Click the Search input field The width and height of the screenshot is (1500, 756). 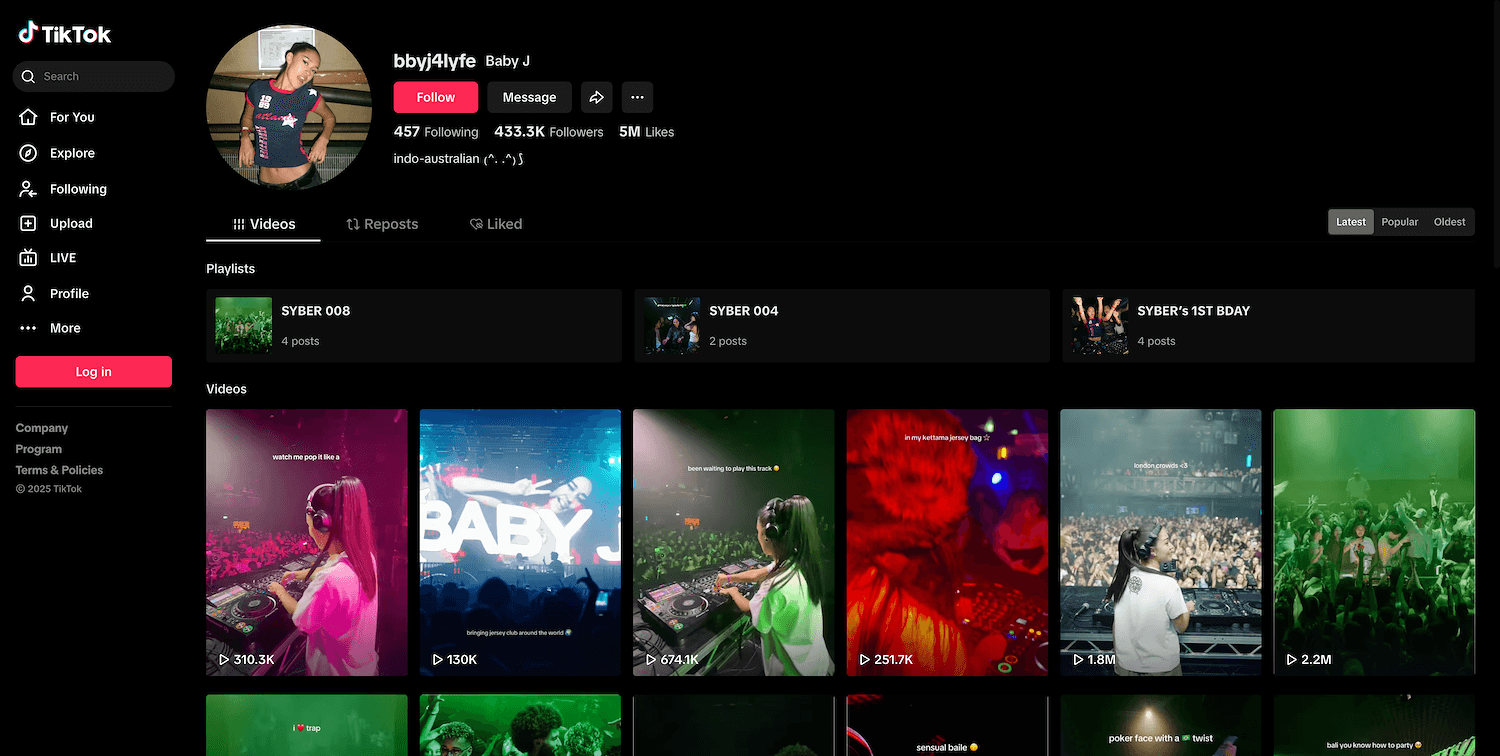100,76
